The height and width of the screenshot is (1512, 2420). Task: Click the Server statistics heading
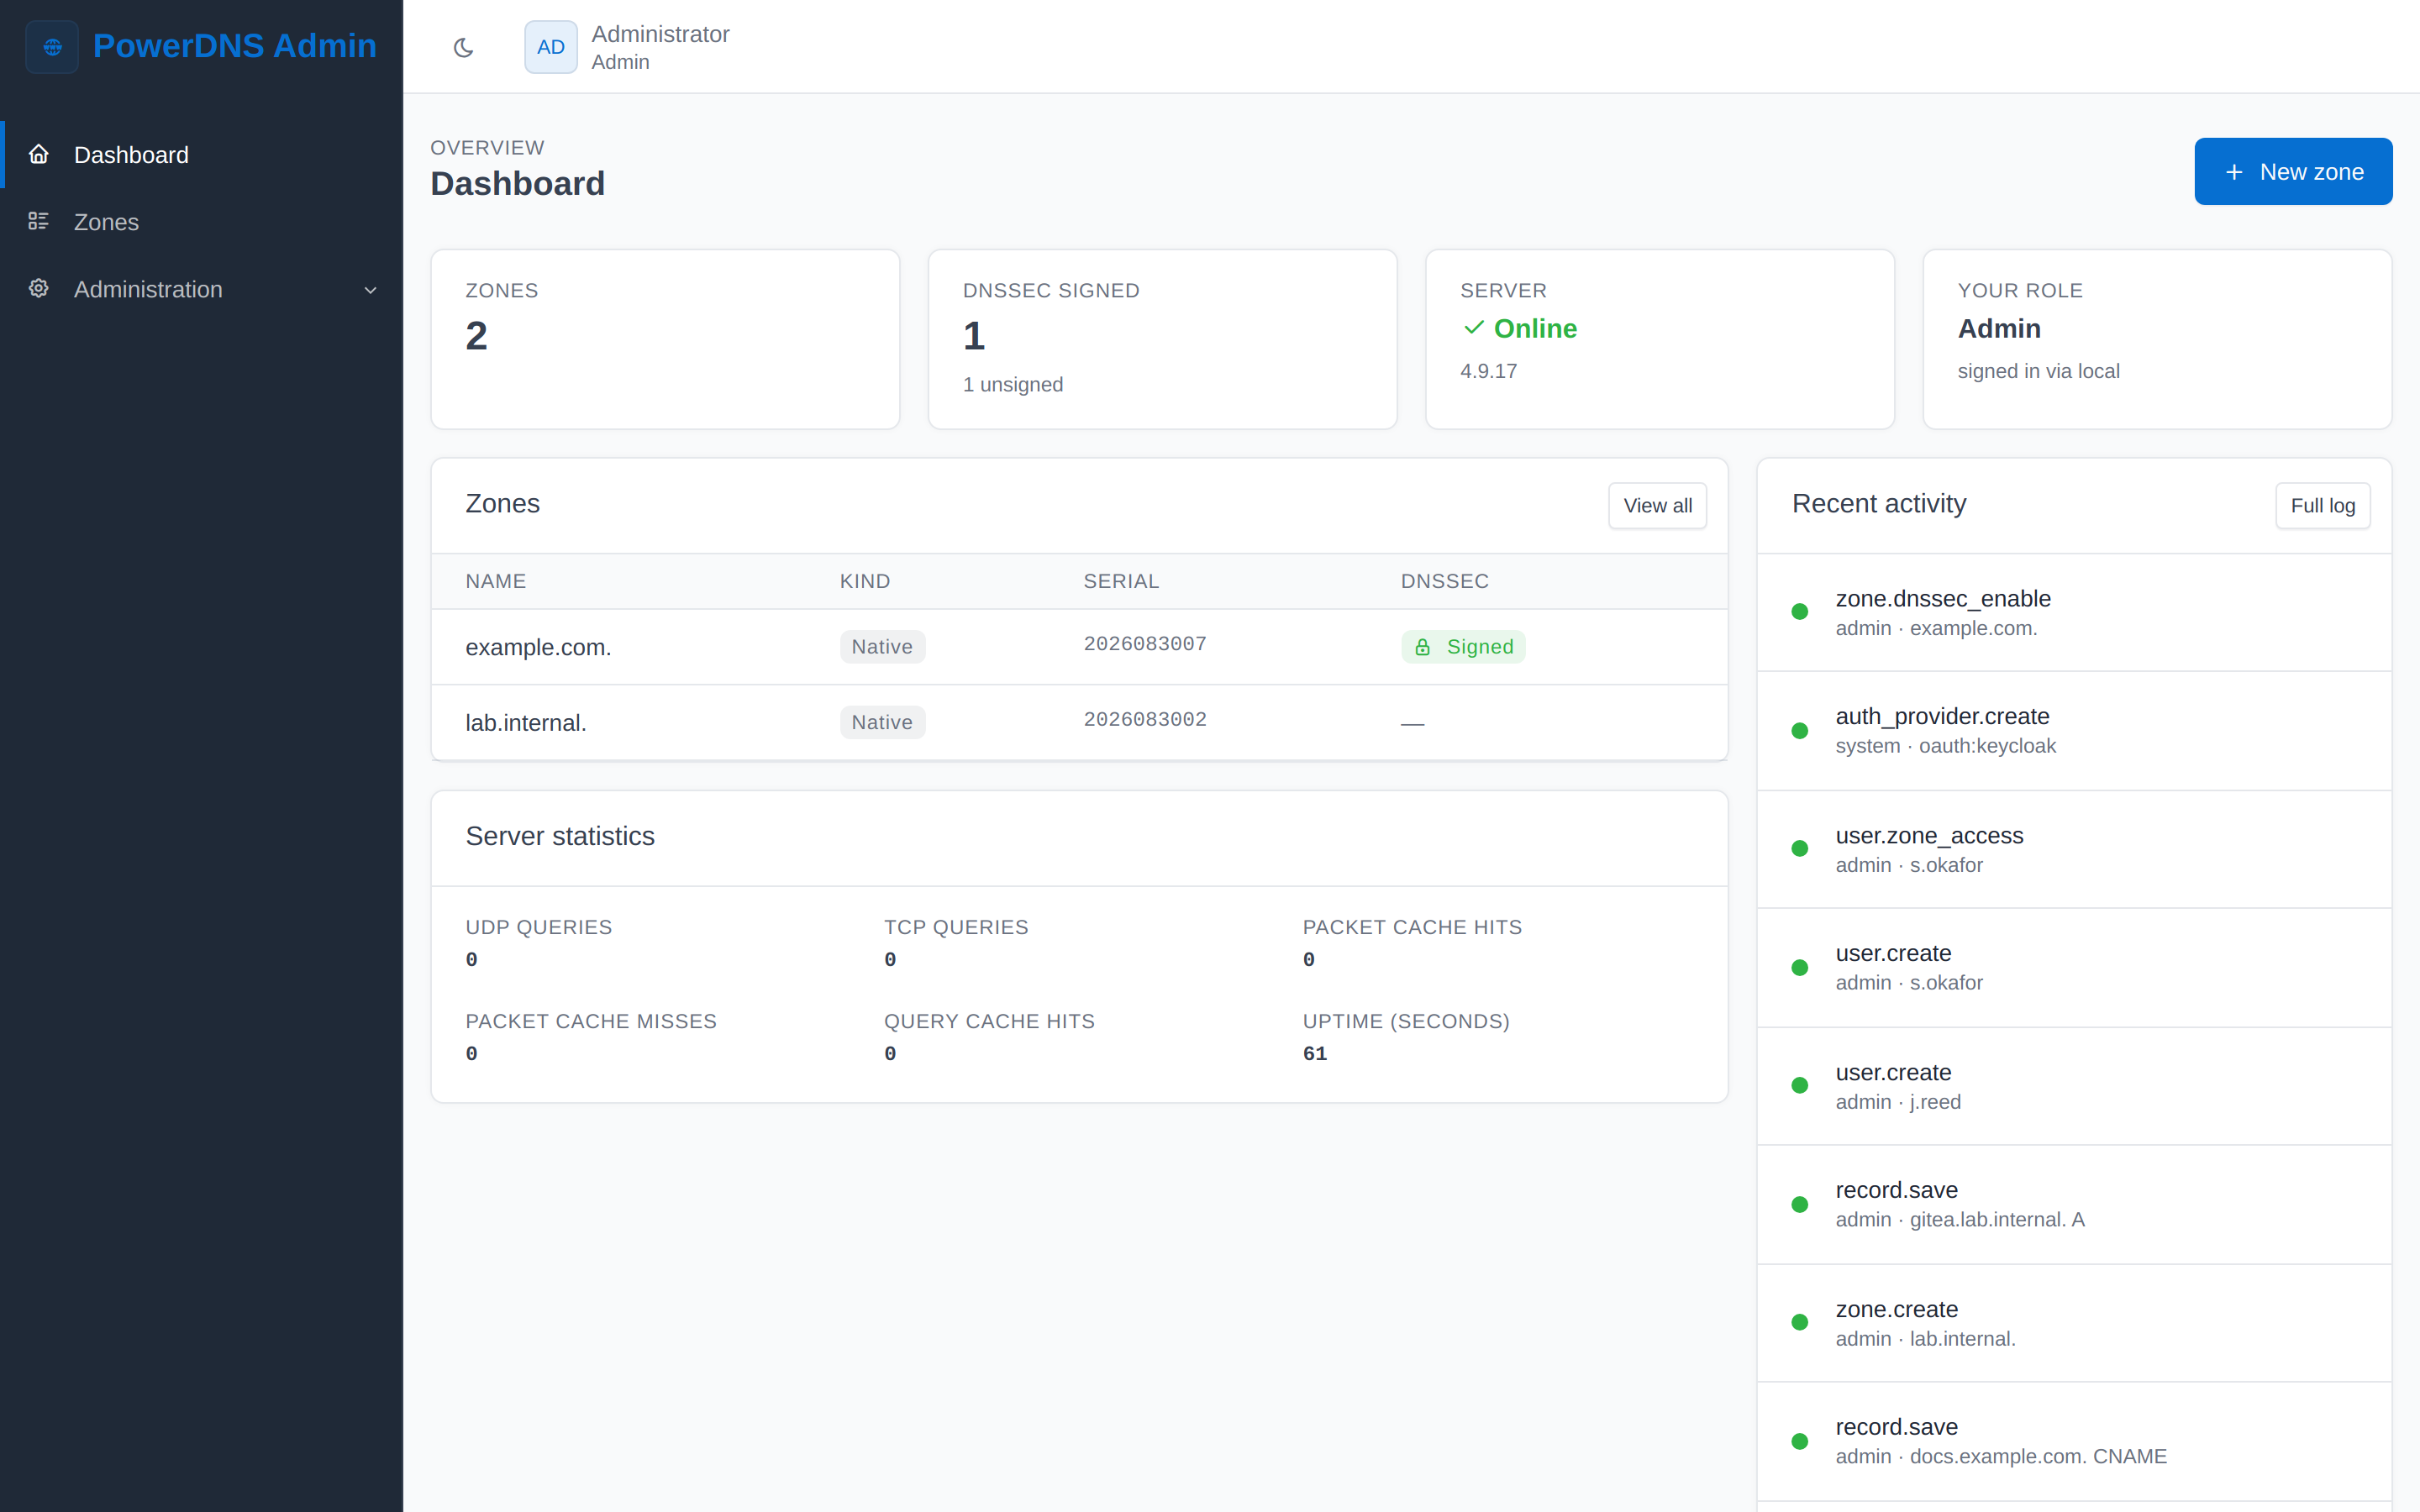click(x=560, y=836)
